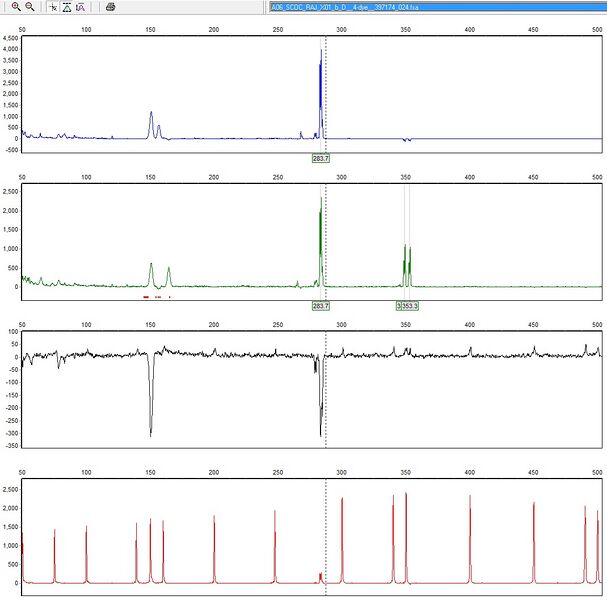Click the green peak at 150 bases
The width and height of the screenshot is (607, 600).
pos(151,270)
